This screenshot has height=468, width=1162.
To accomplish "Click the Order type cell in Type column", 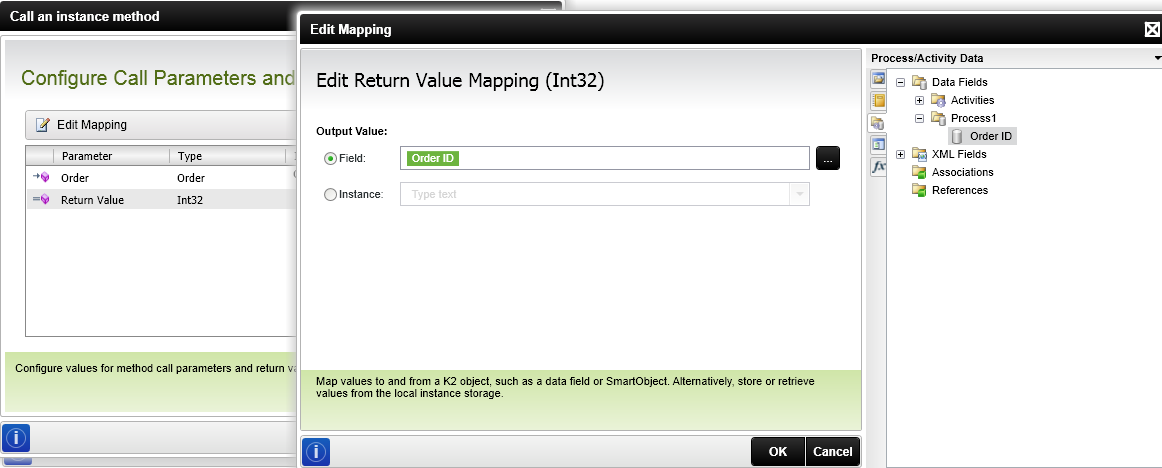I will point(191,178).
